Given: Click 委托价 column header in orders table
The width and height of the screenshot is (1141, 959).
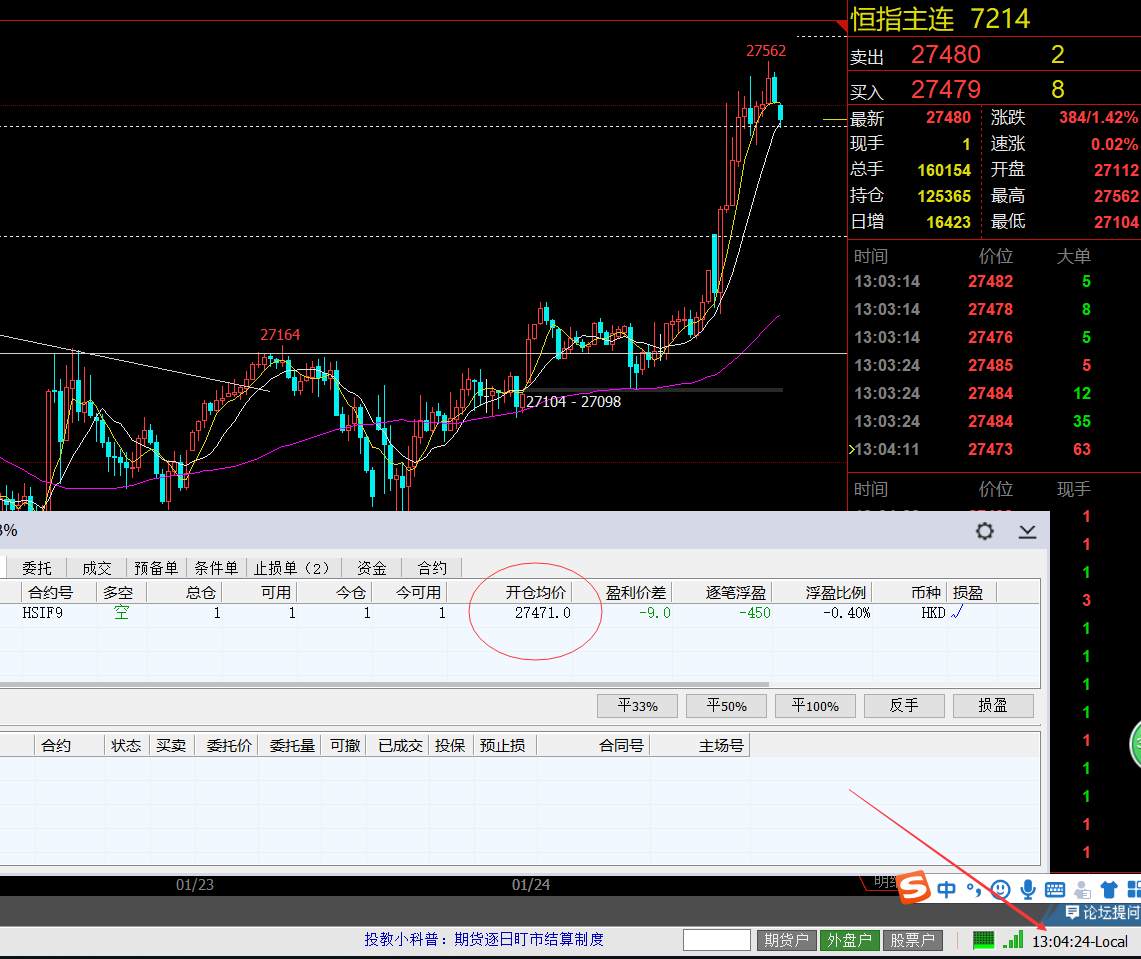Looking at the screenshot, I should tap(228, 745).
